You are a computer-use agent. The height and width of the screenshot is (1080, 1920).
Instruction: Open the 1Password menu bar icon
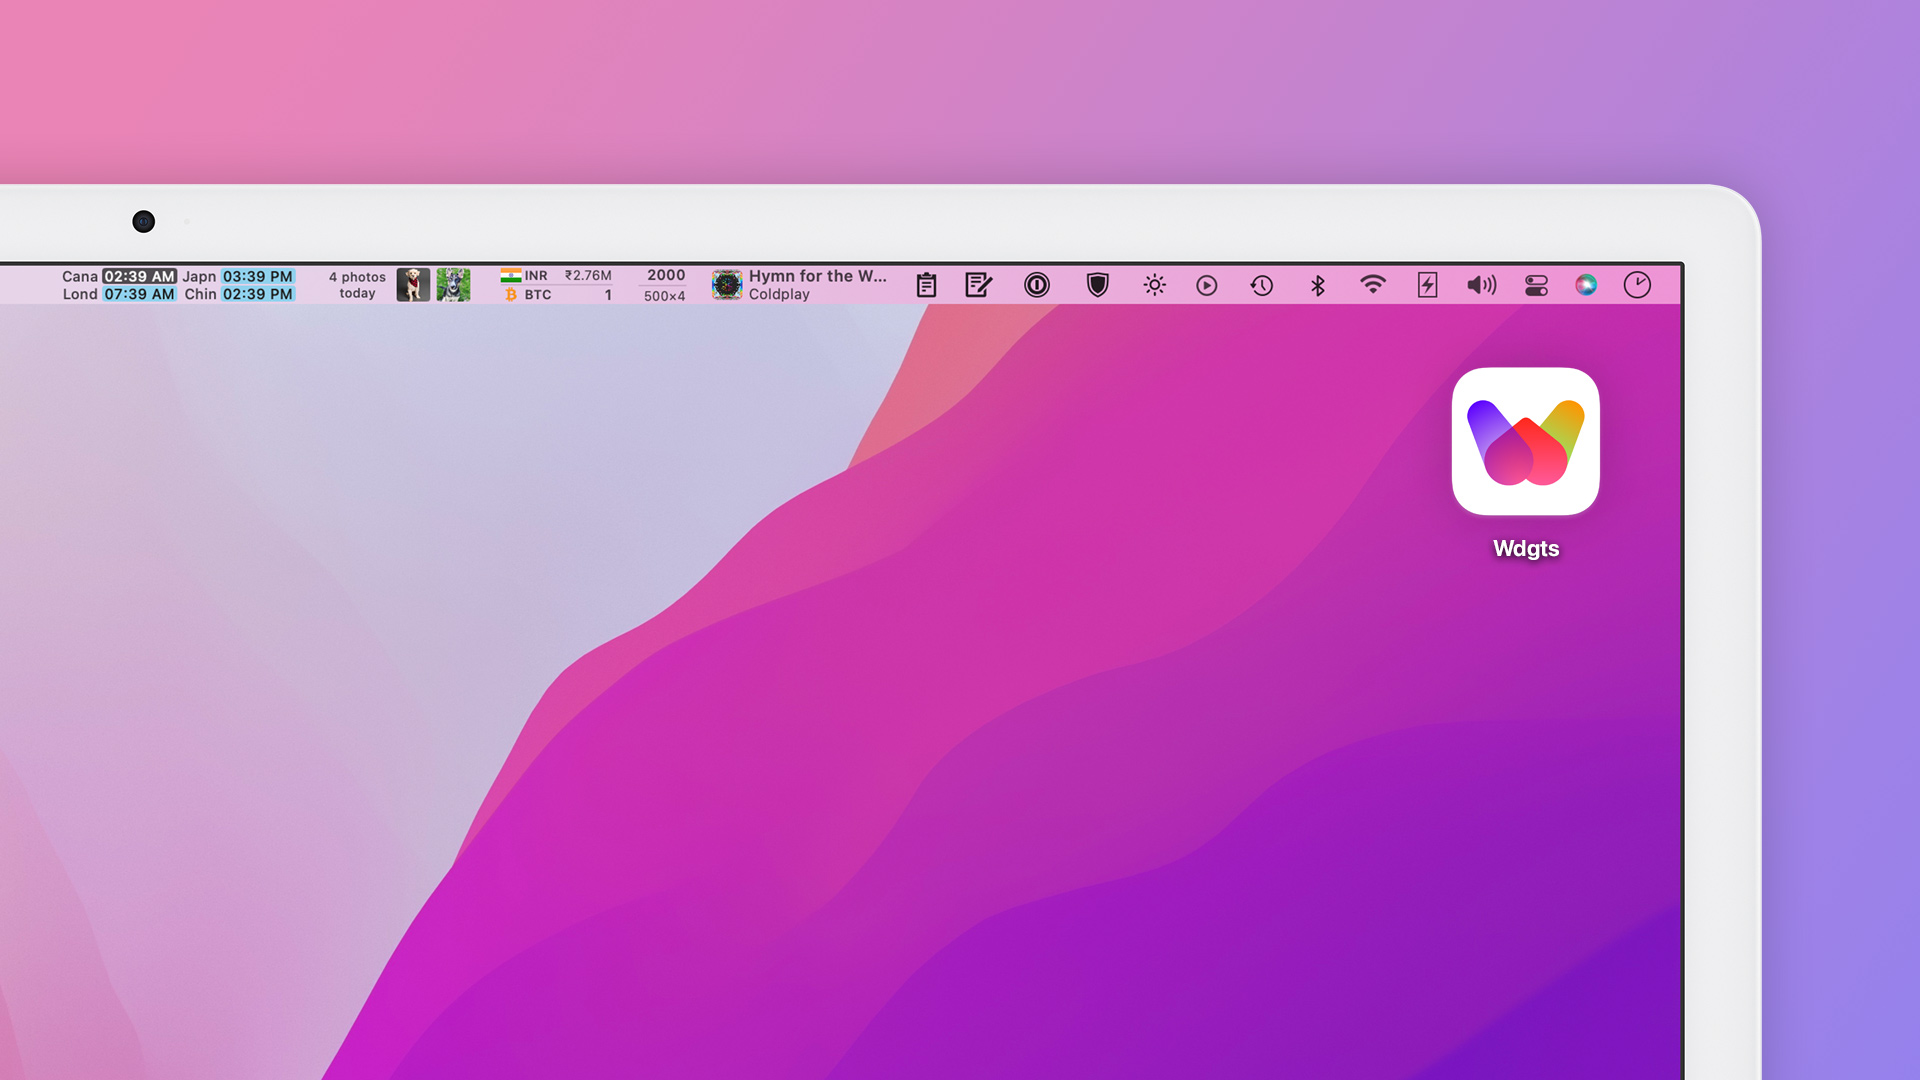click(1036, 284)
